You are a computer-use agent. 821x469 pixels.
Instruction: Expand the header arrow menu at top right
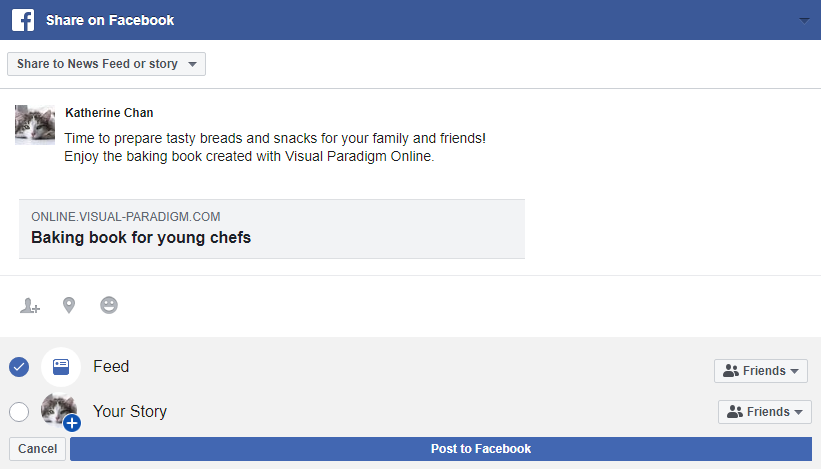click(805, 20)
